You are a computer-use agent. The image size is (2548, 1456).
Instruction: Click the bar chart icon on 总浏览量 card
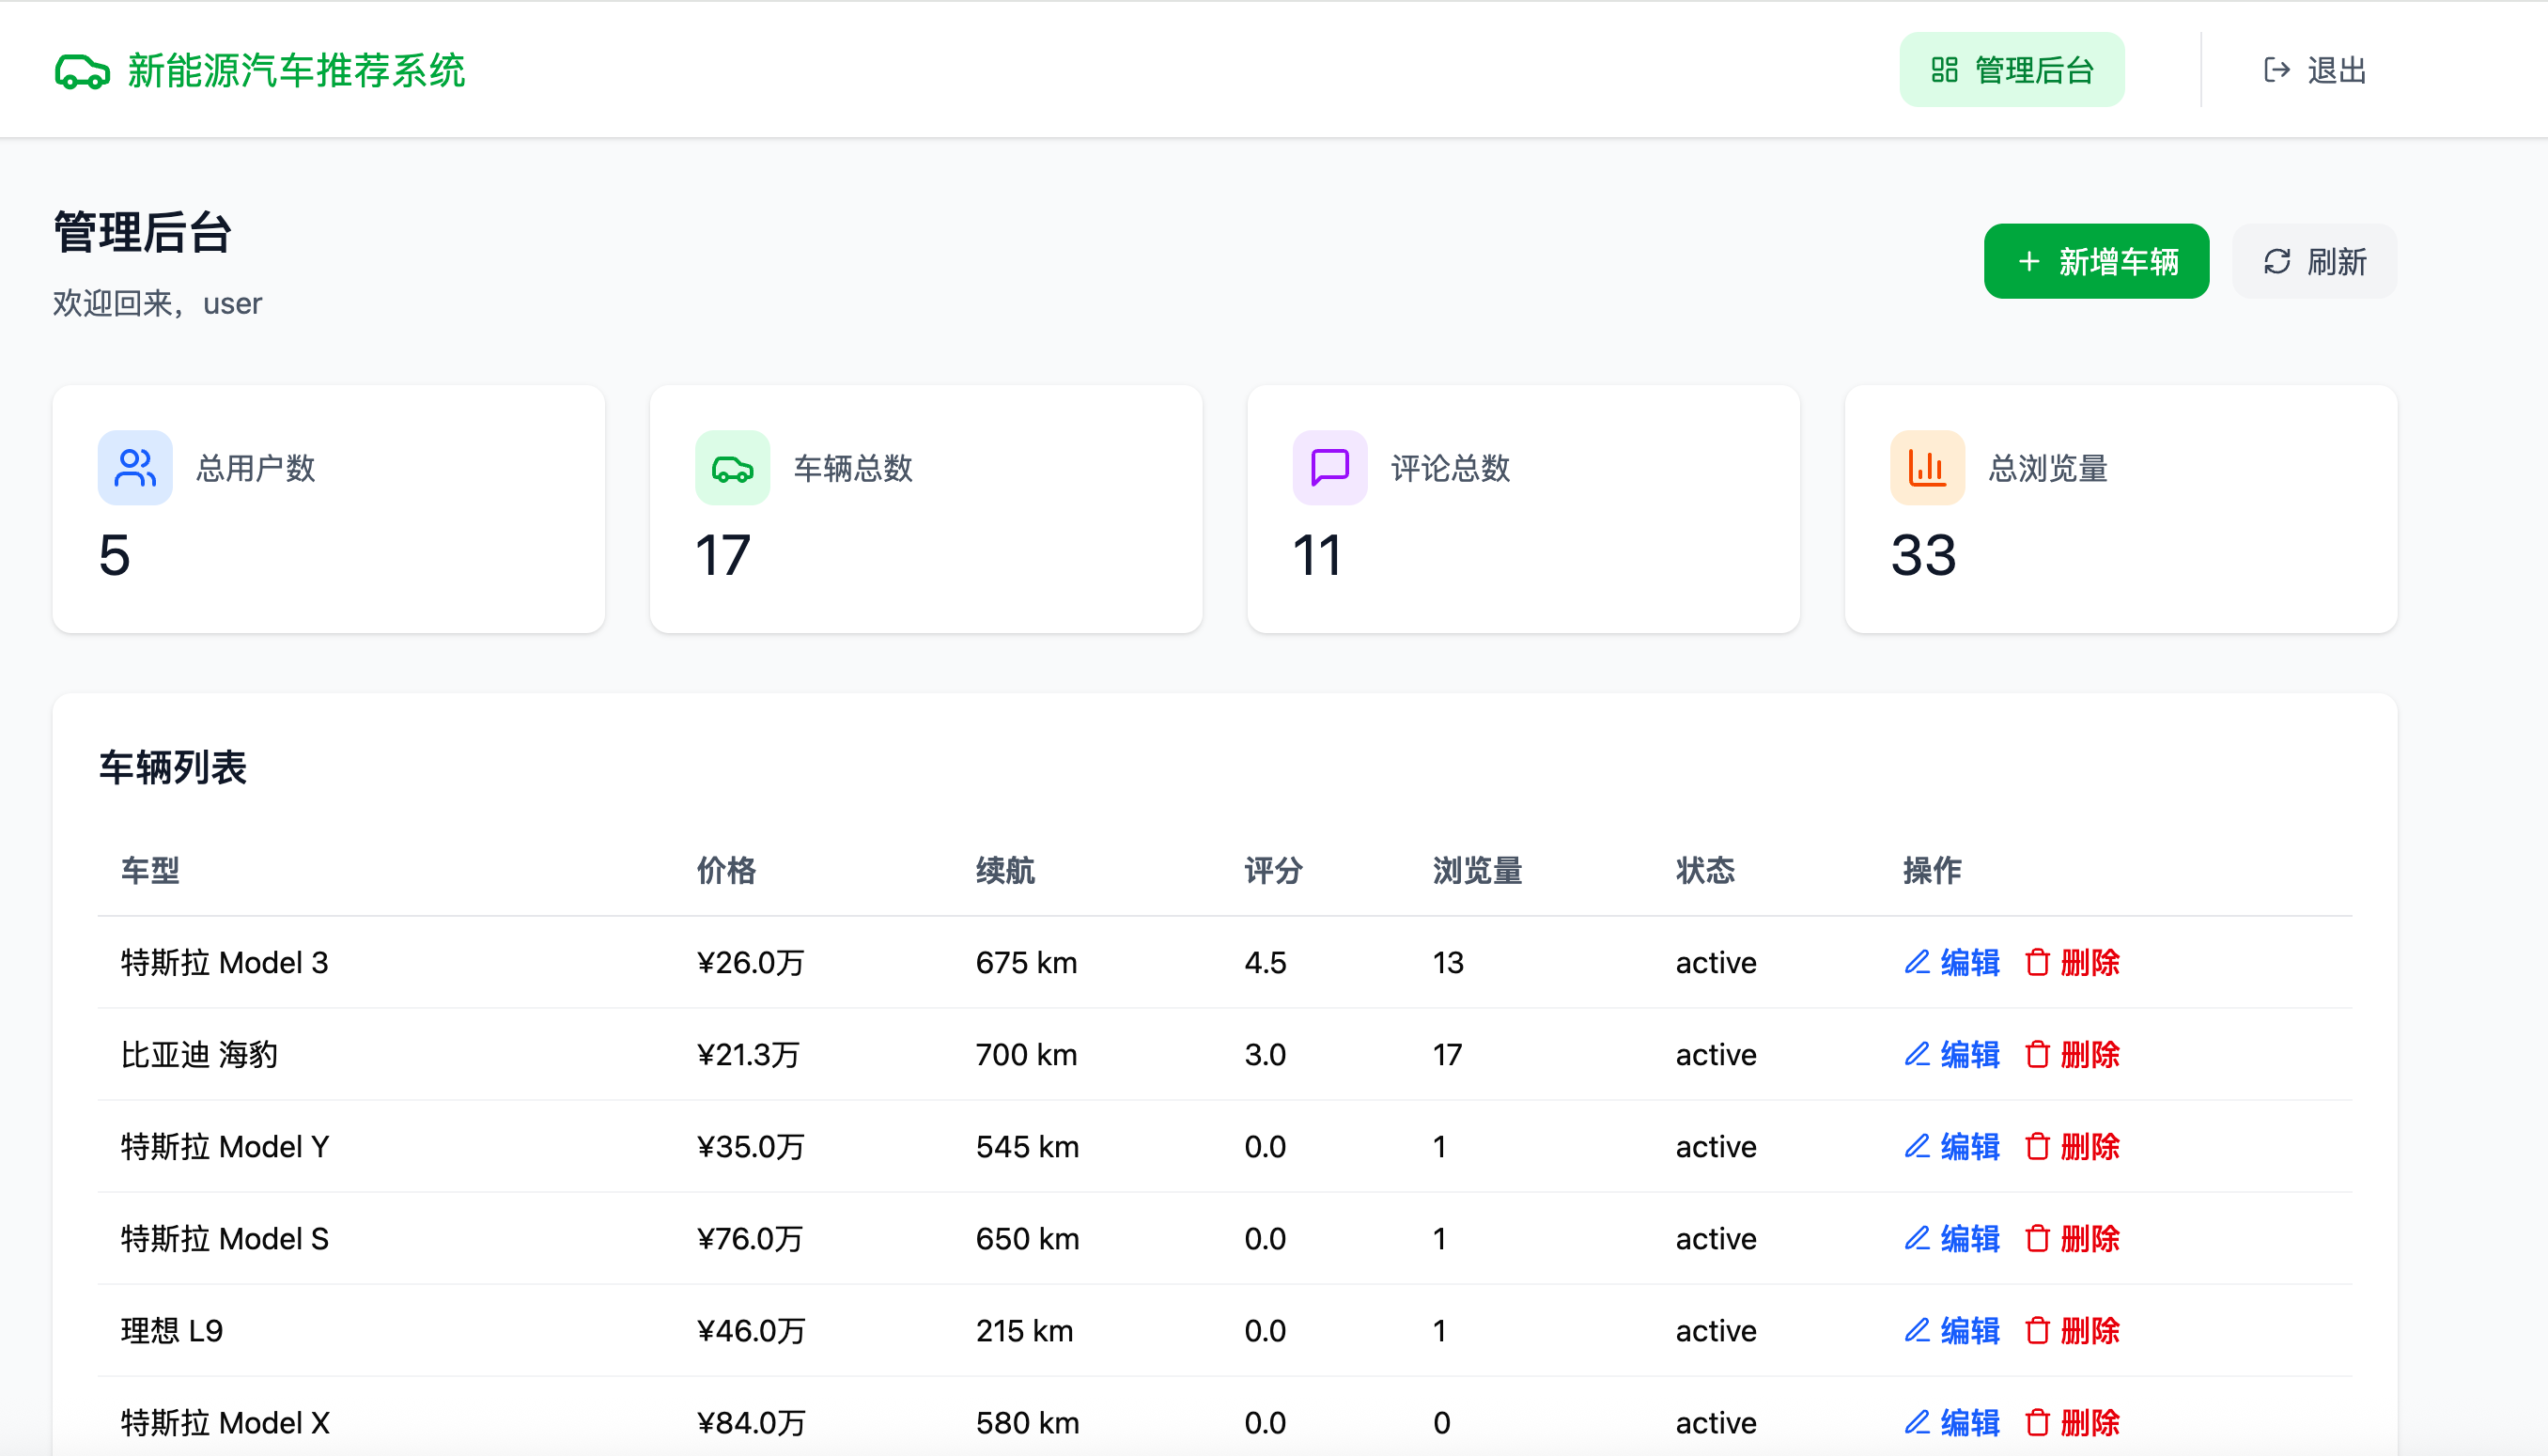(x=1926, y=468)
